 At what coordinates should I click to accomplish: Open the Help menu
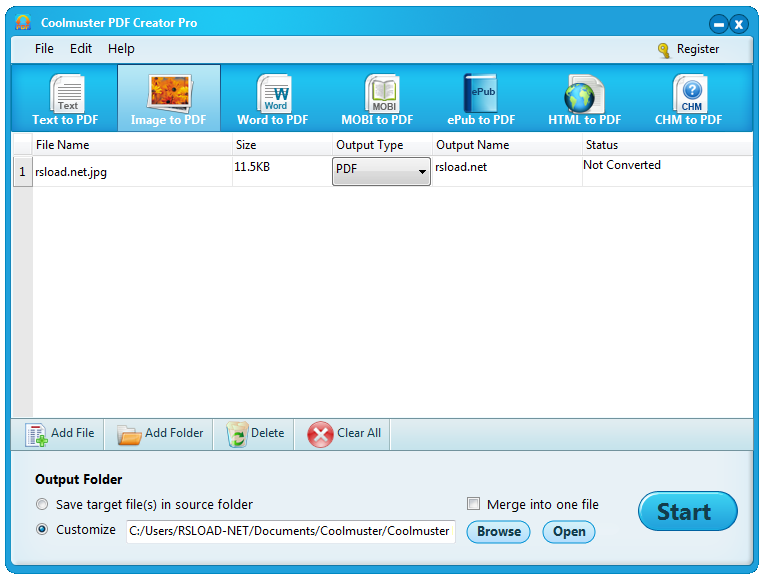point(121,49)
